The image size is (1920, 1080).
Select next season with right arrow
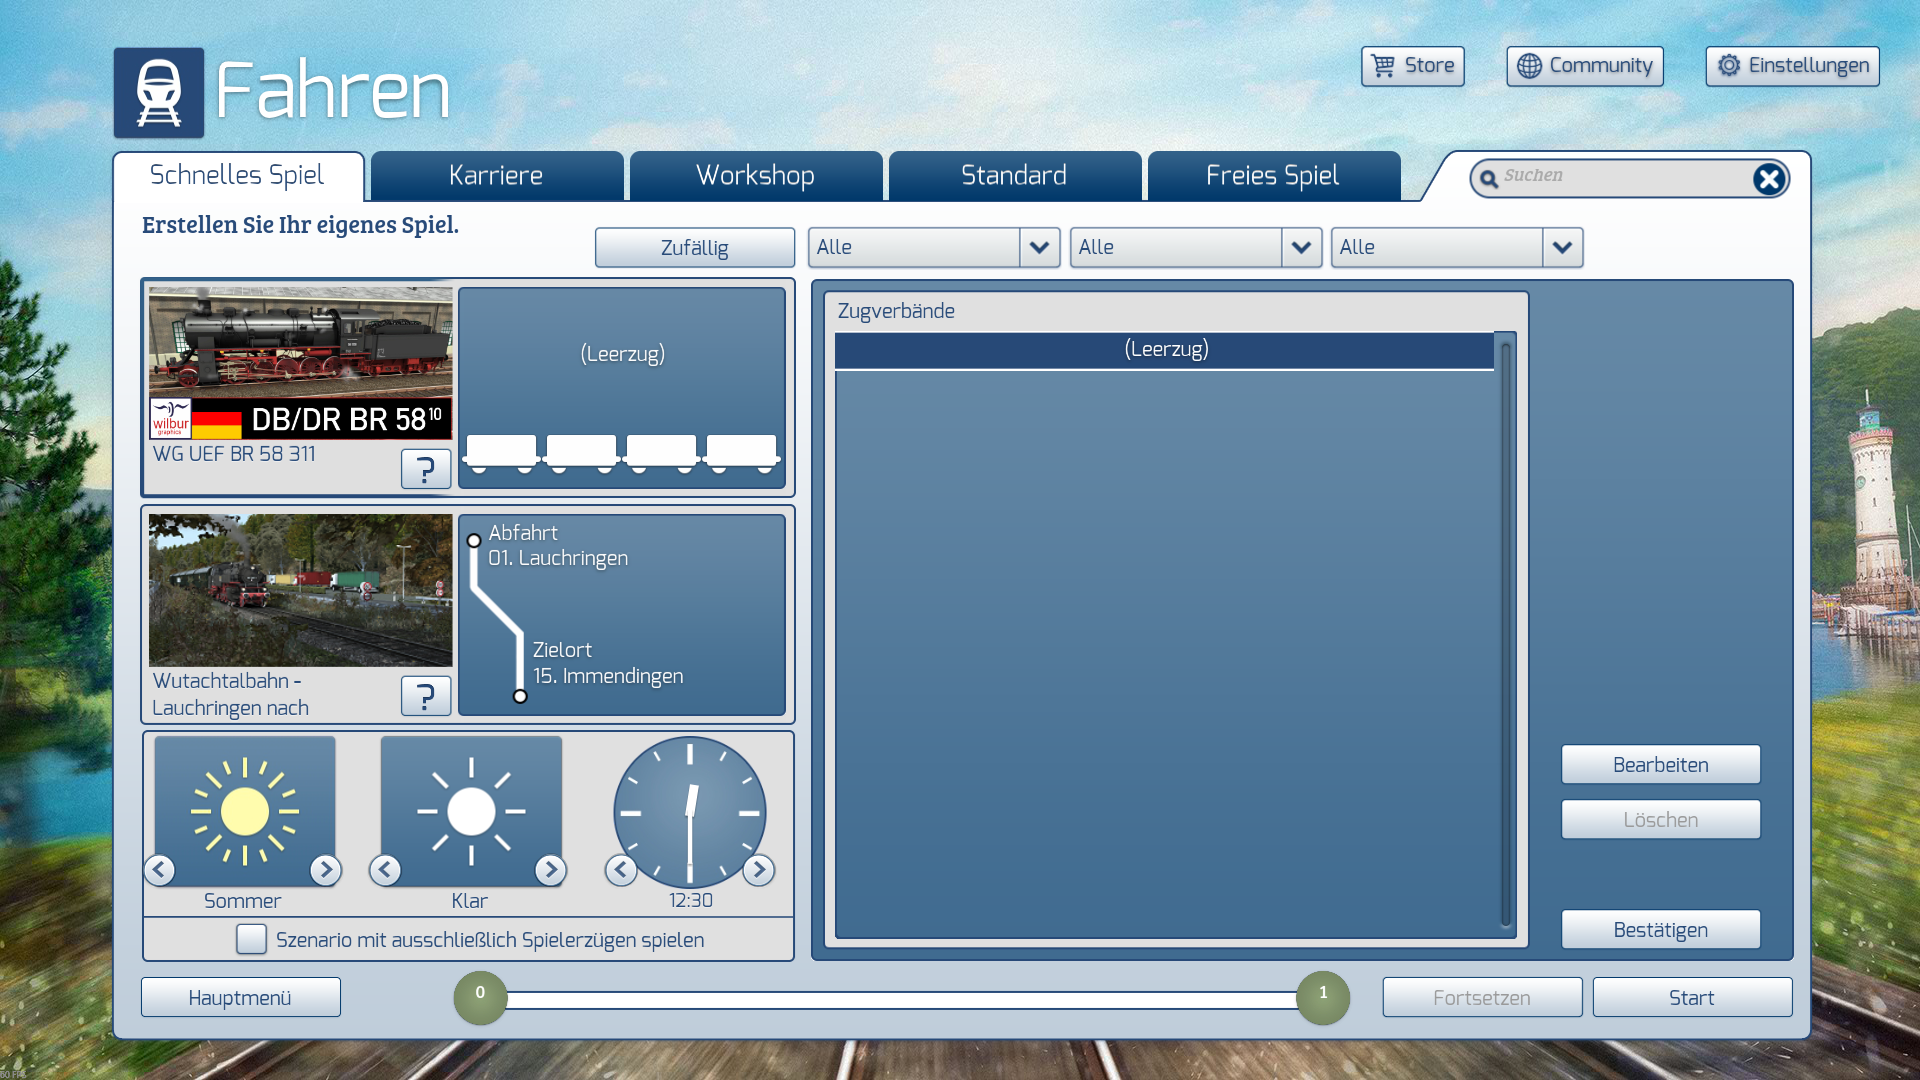point(325,870)
